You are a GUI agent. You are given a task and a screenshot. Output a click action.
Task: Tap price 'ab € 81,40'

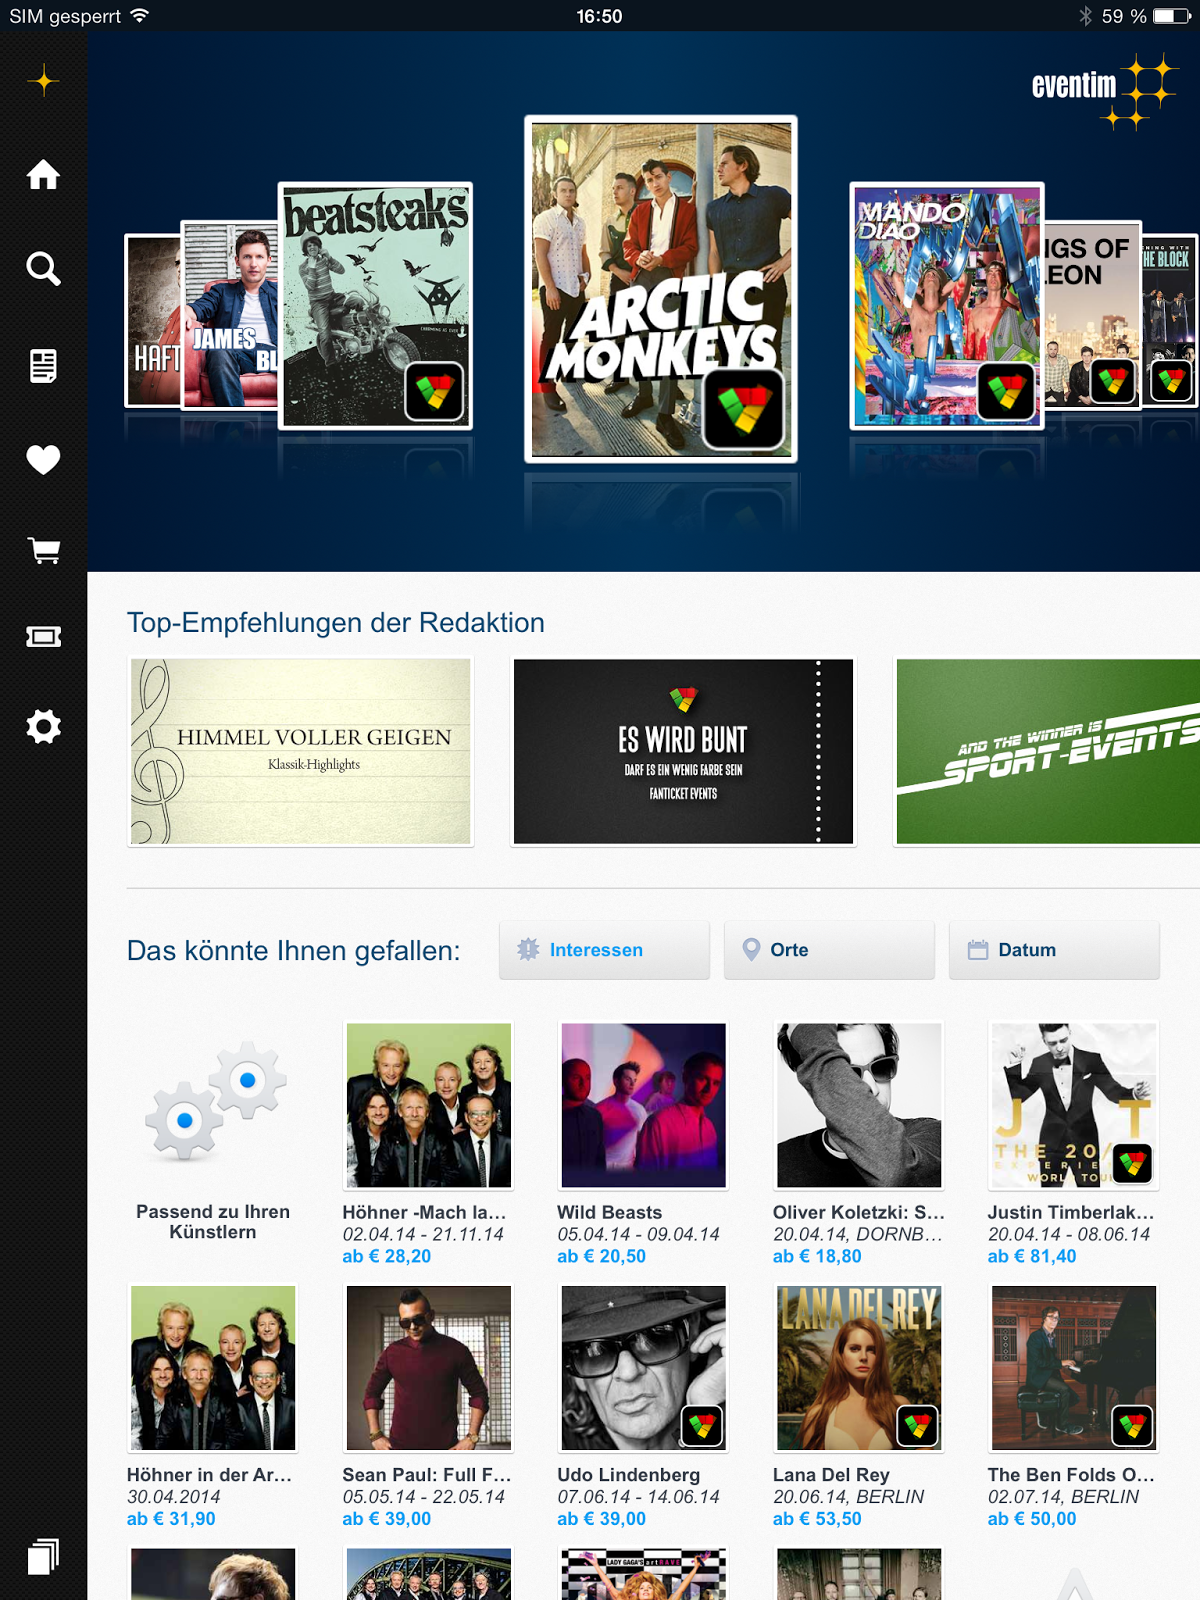click(1032, 1256)
